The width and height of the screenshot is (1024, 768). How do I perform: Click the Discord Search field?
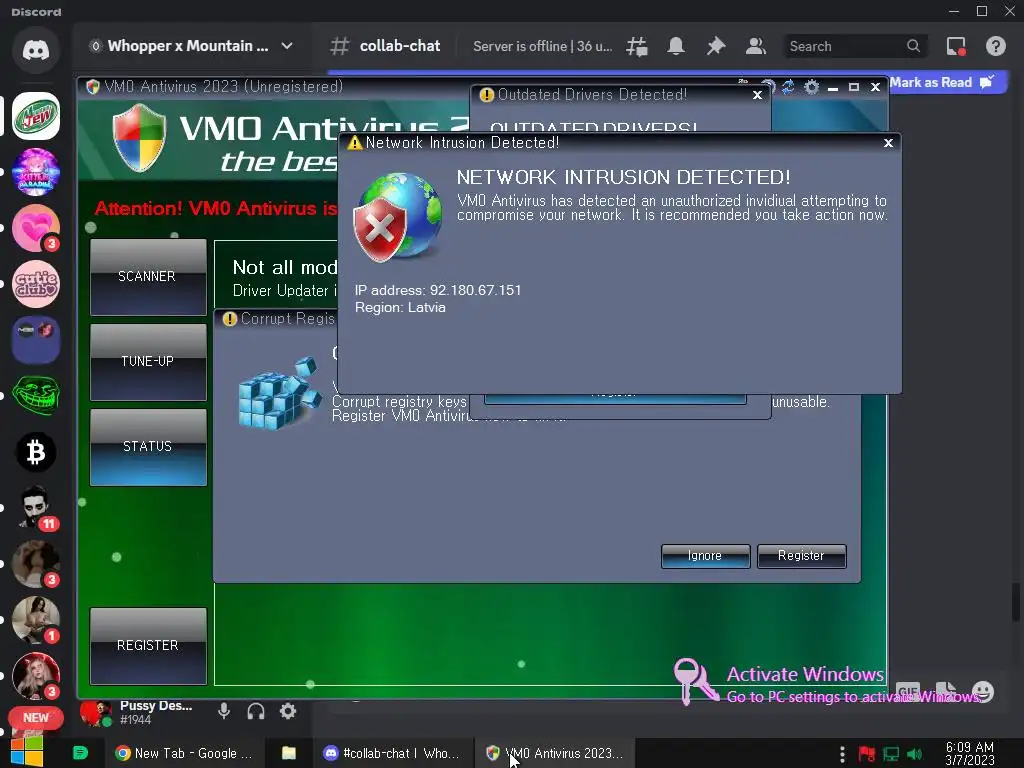tap(854, 46)
